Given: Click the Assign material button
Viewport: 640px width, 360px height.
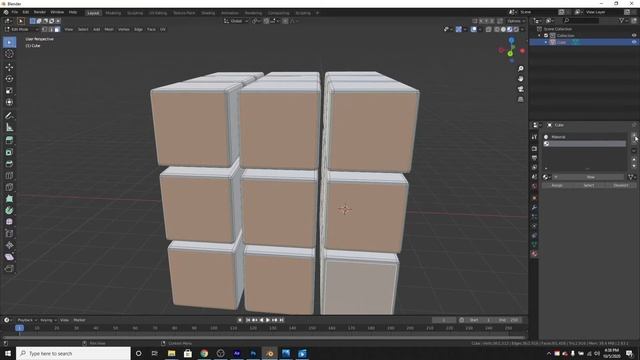Looking at the screenshot, I should [557, 185].
